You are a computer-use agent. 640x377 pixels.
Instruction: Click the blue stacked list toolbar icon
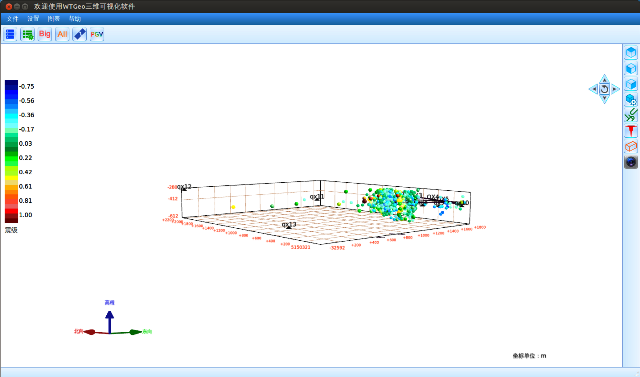click(x=10, y=35)
